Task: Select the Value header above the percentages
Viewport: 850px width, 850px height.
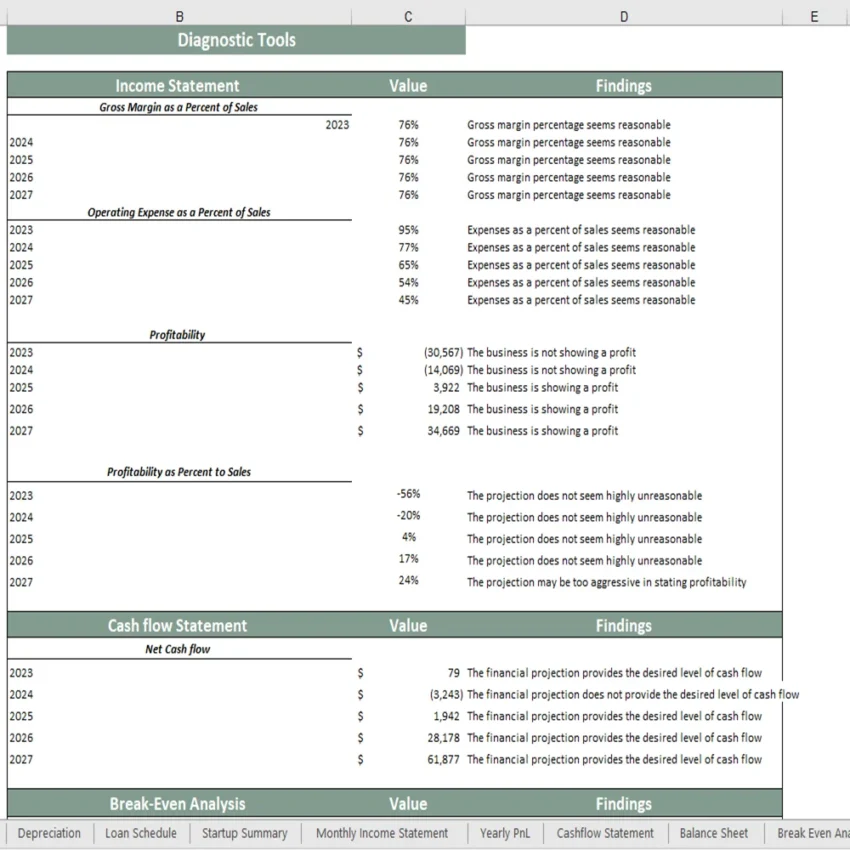Action: point(408,85)
